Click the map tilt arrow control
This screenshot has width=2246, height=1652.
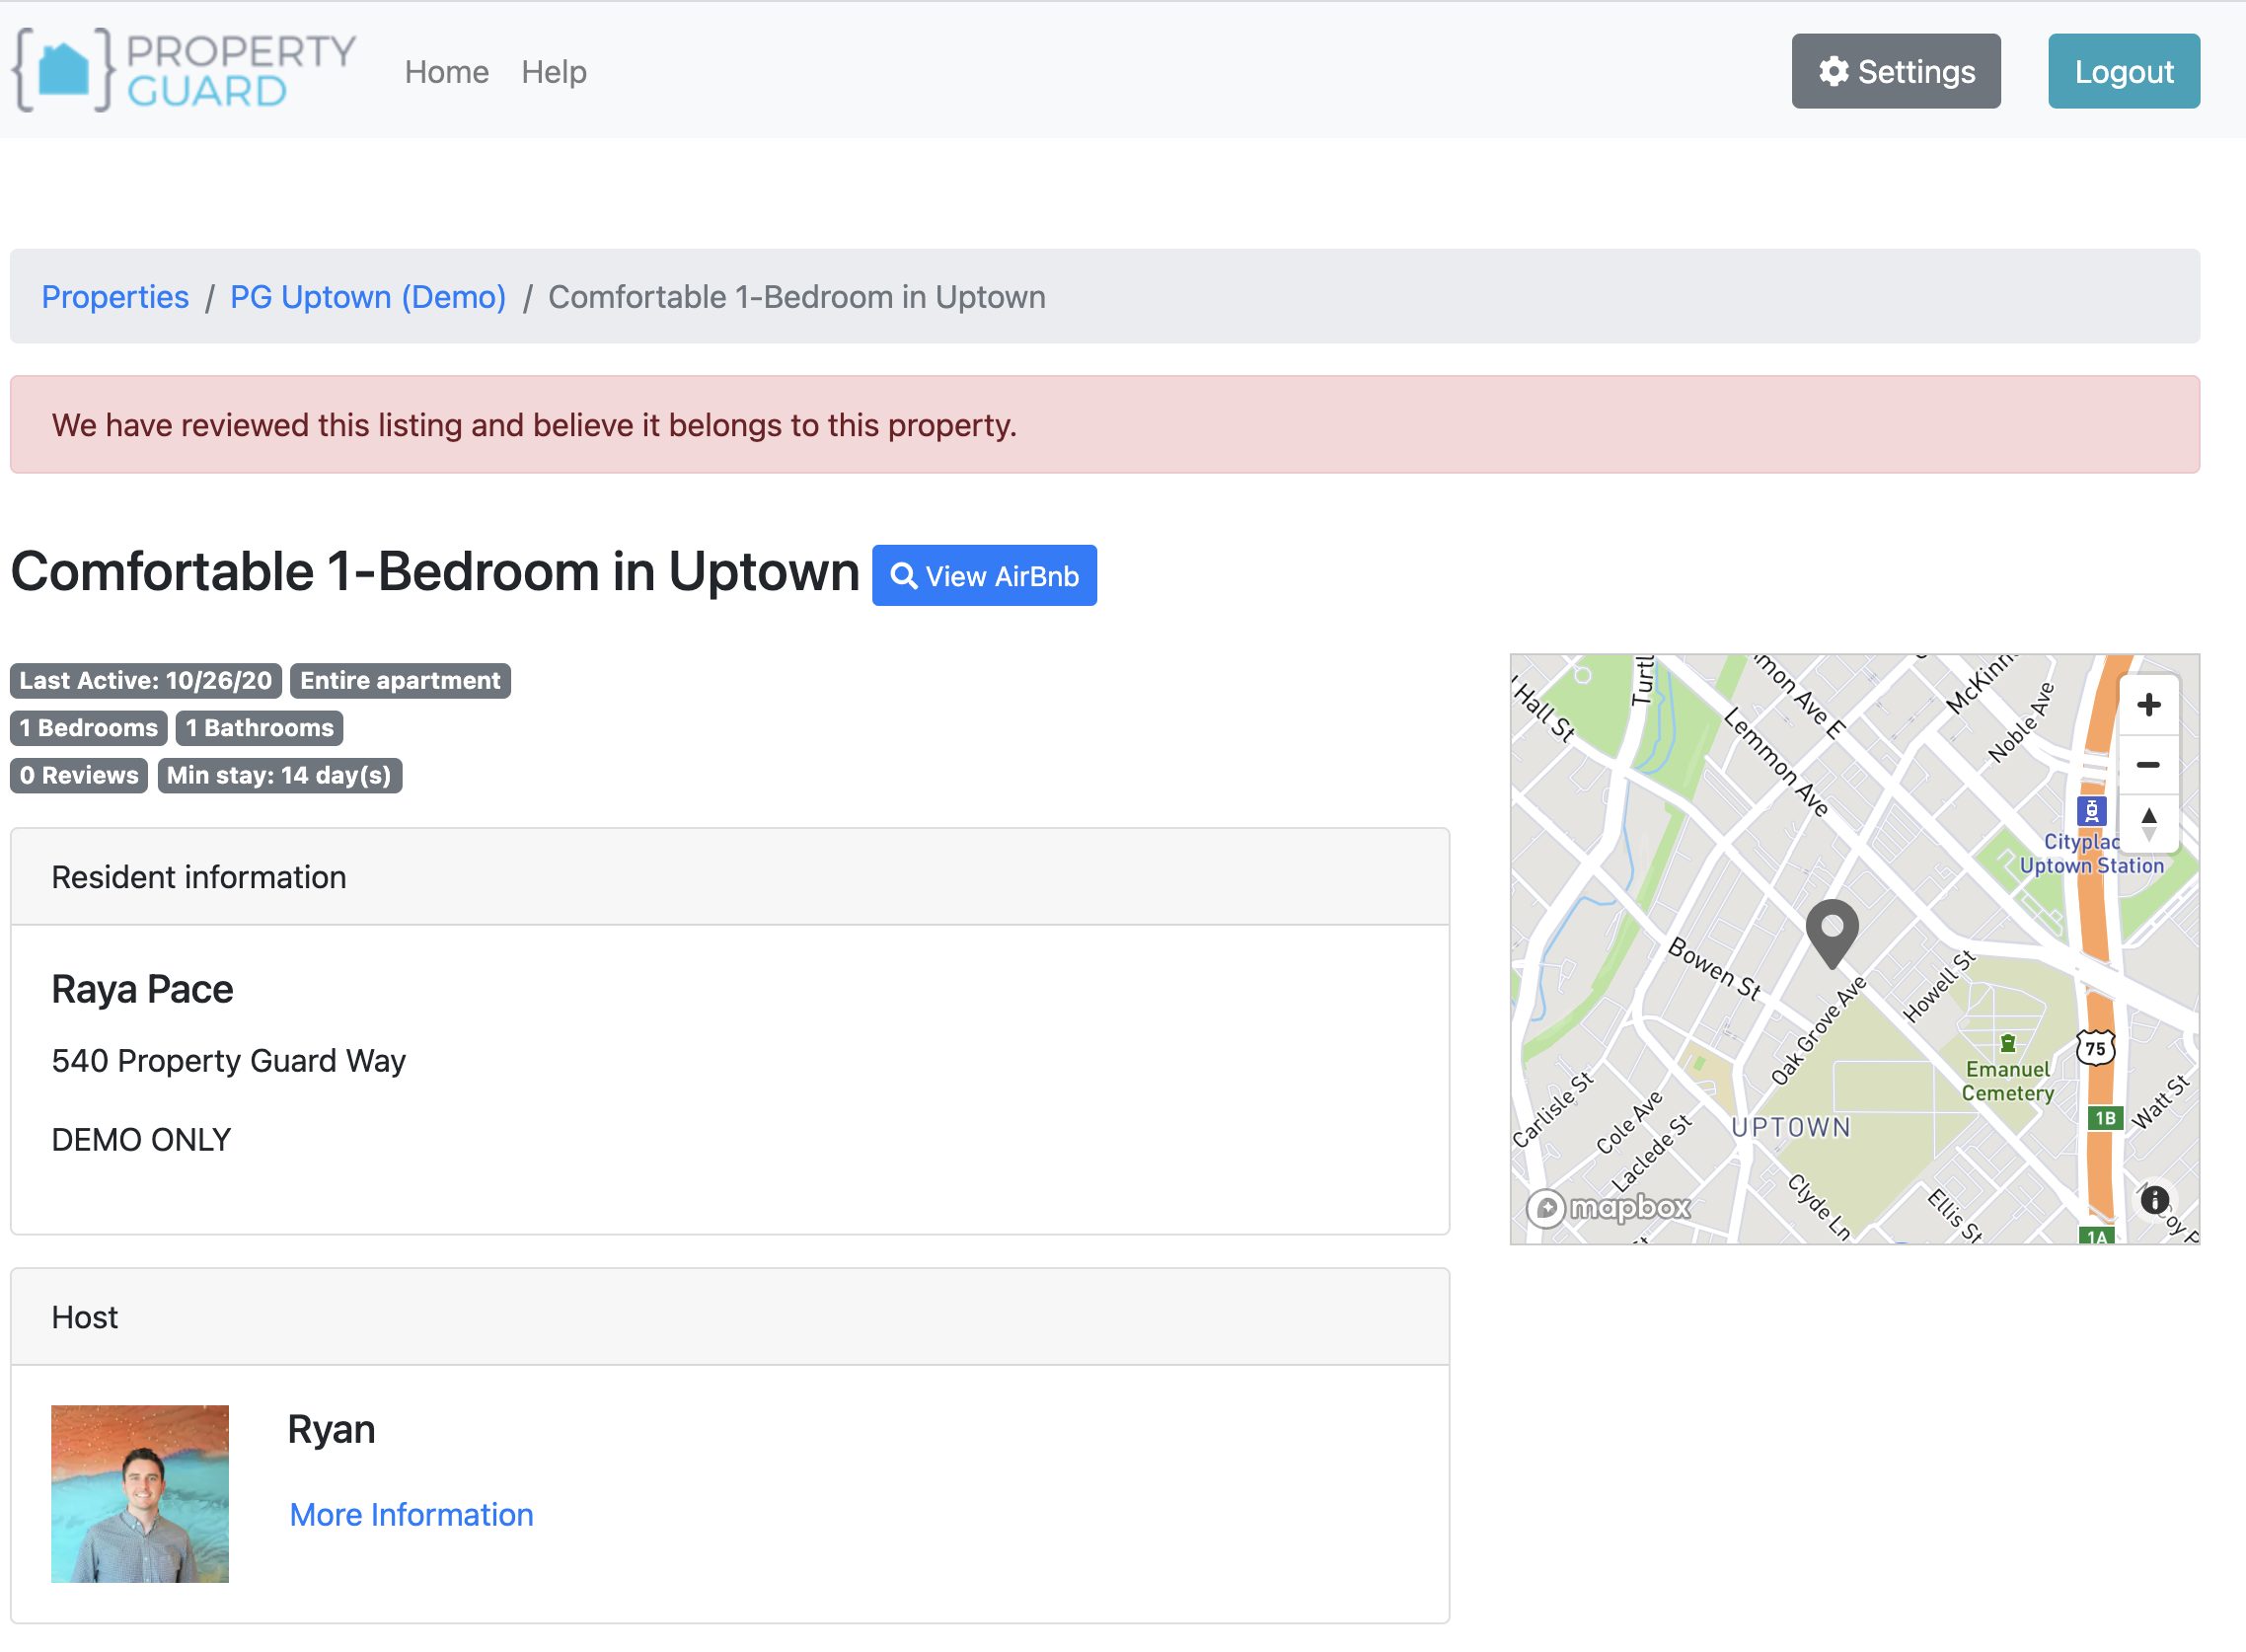[x=2149, y=823]
